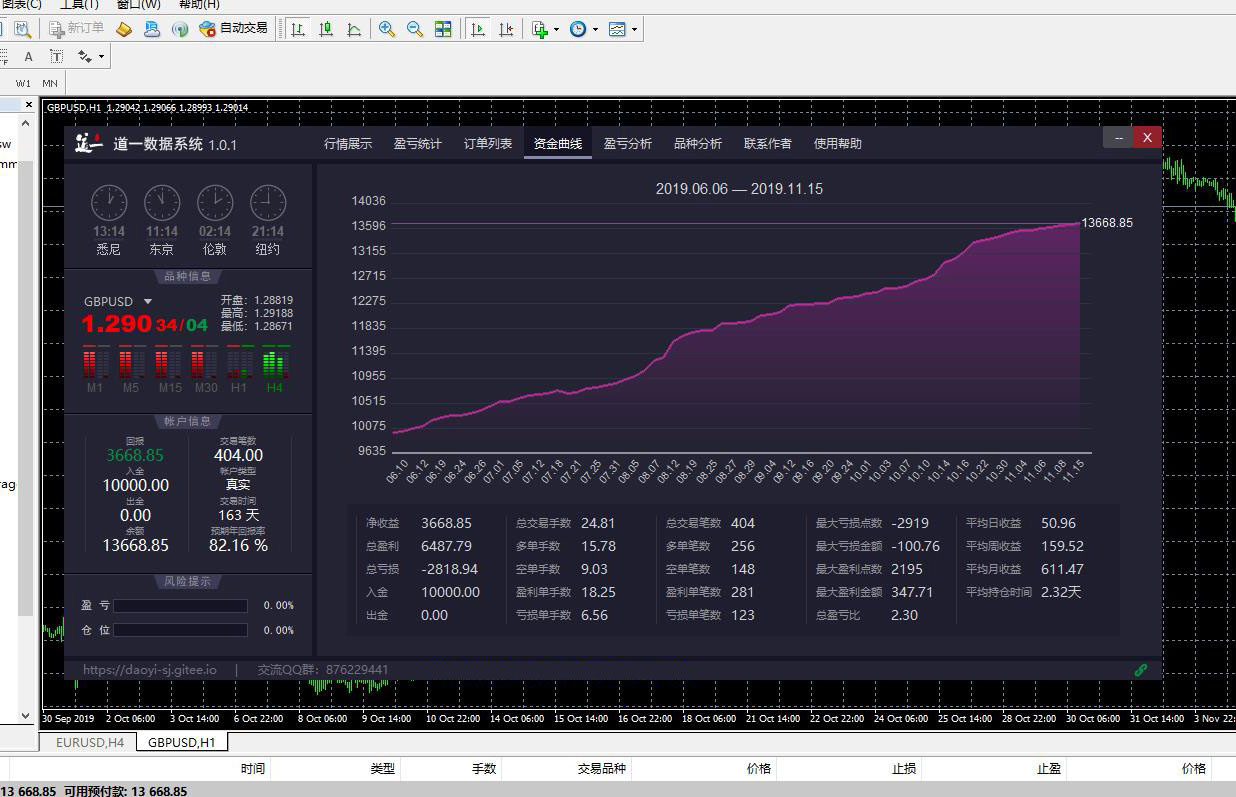The width and height of the screenshot is (1236, 797).
Task: Expand the periodicity clock dropdown arrow
Action: coord(596,29)
